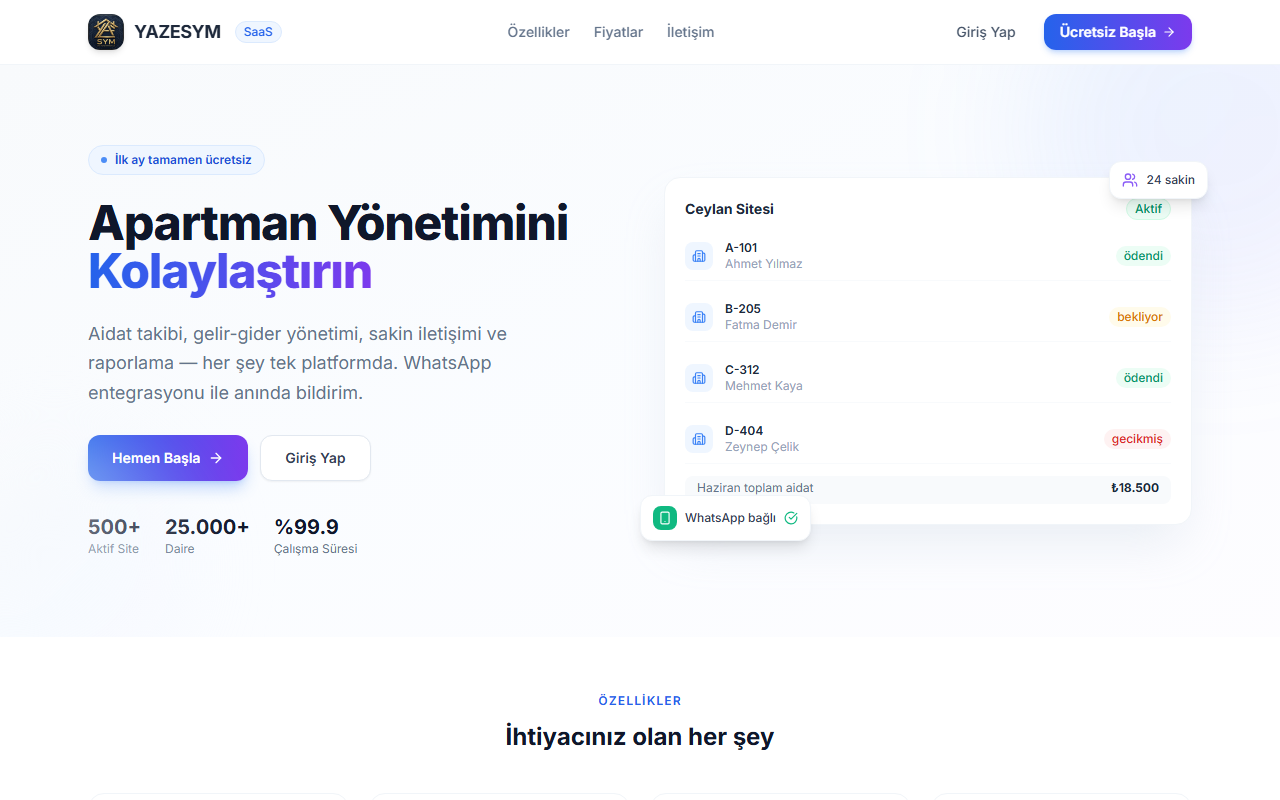Click the gecikmiş badge for D-404
The width and height of the screenshot is (1280, 800).
[1137, 439]
